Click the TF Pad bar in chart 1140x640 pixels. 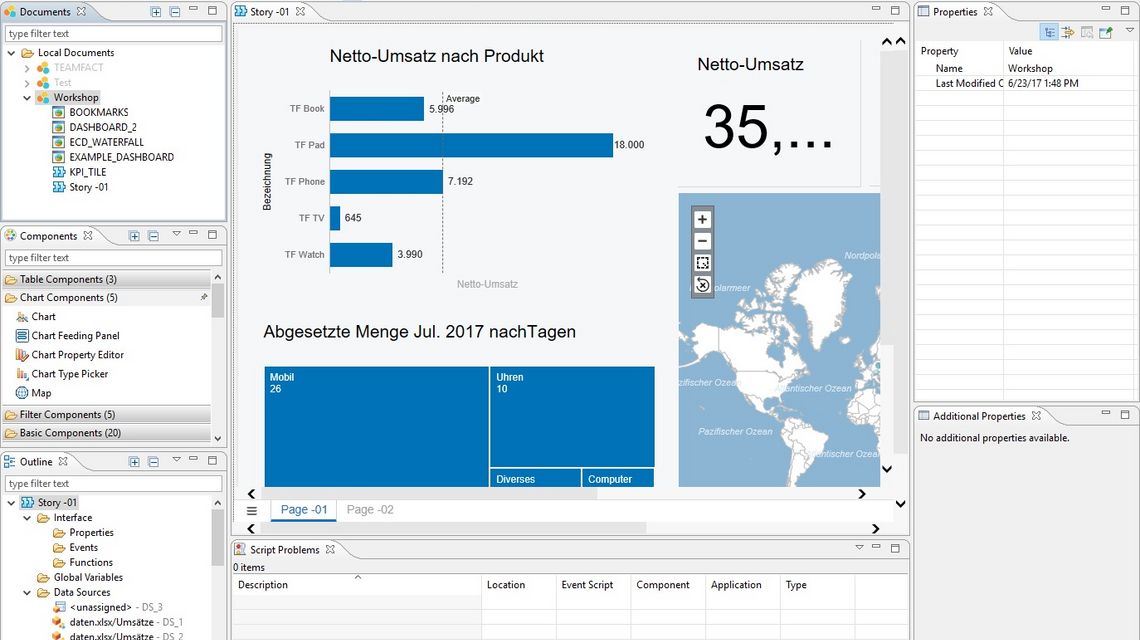click(x=471, y=145)
